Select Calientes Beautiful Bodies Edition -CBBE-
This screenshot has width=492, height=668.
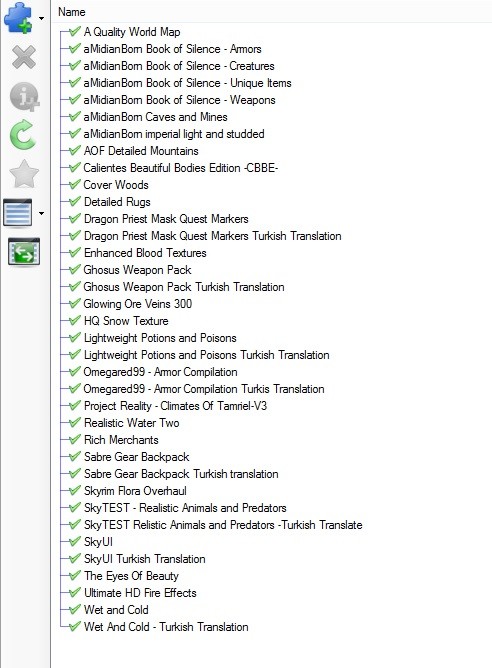[x=181, y=168]
